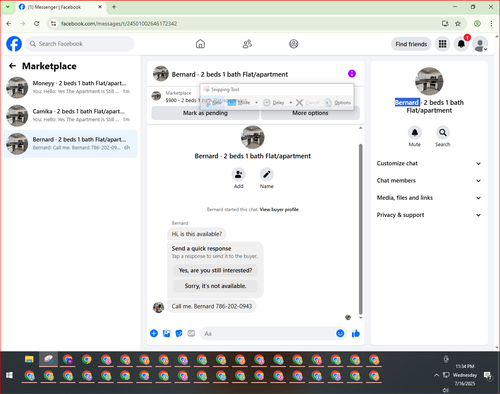Switch to the Messenger | Facebook tab
This screenshot has height=394, width=500.
coord(60,7)
